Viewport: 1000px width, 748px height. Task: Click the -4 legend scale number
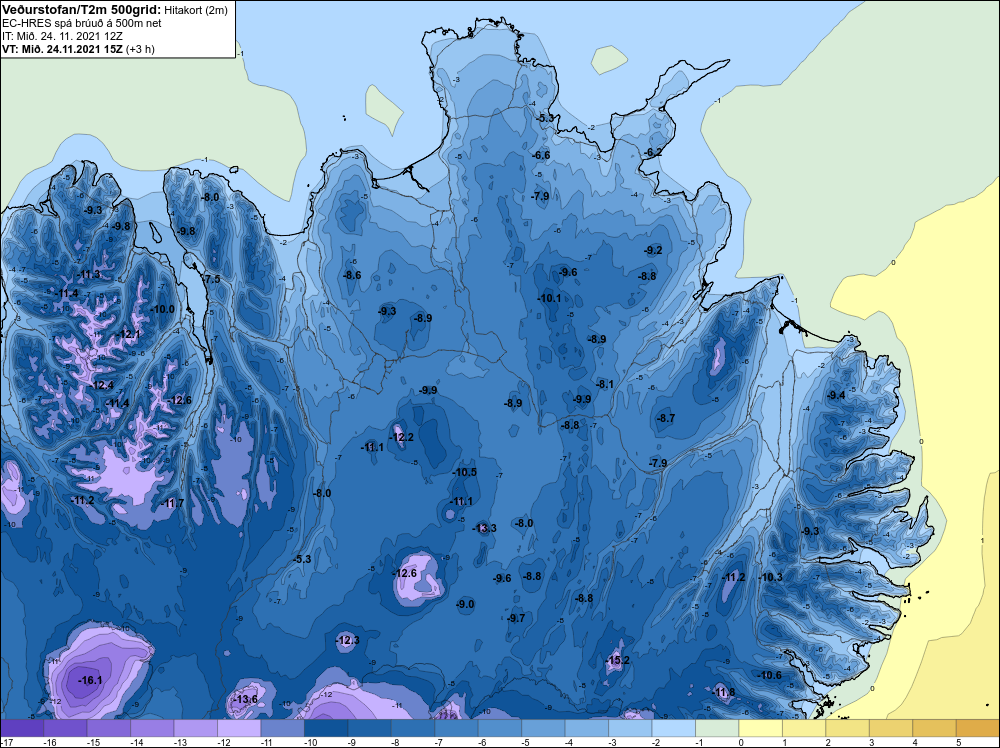click(x=570, y=742)
